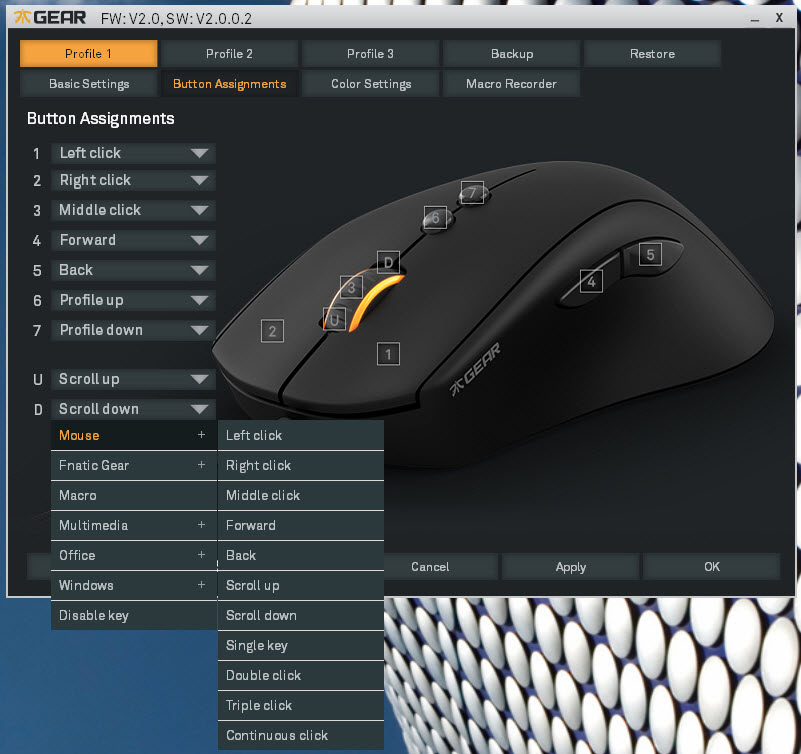Expand the Office submenu plus icon

click(201, 555)
